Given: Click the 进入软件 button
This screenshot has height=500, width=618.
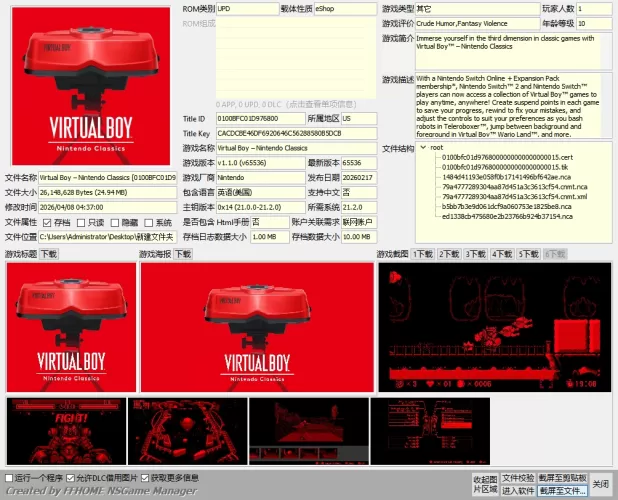Looking at the screenshot, I should [518, 491].
